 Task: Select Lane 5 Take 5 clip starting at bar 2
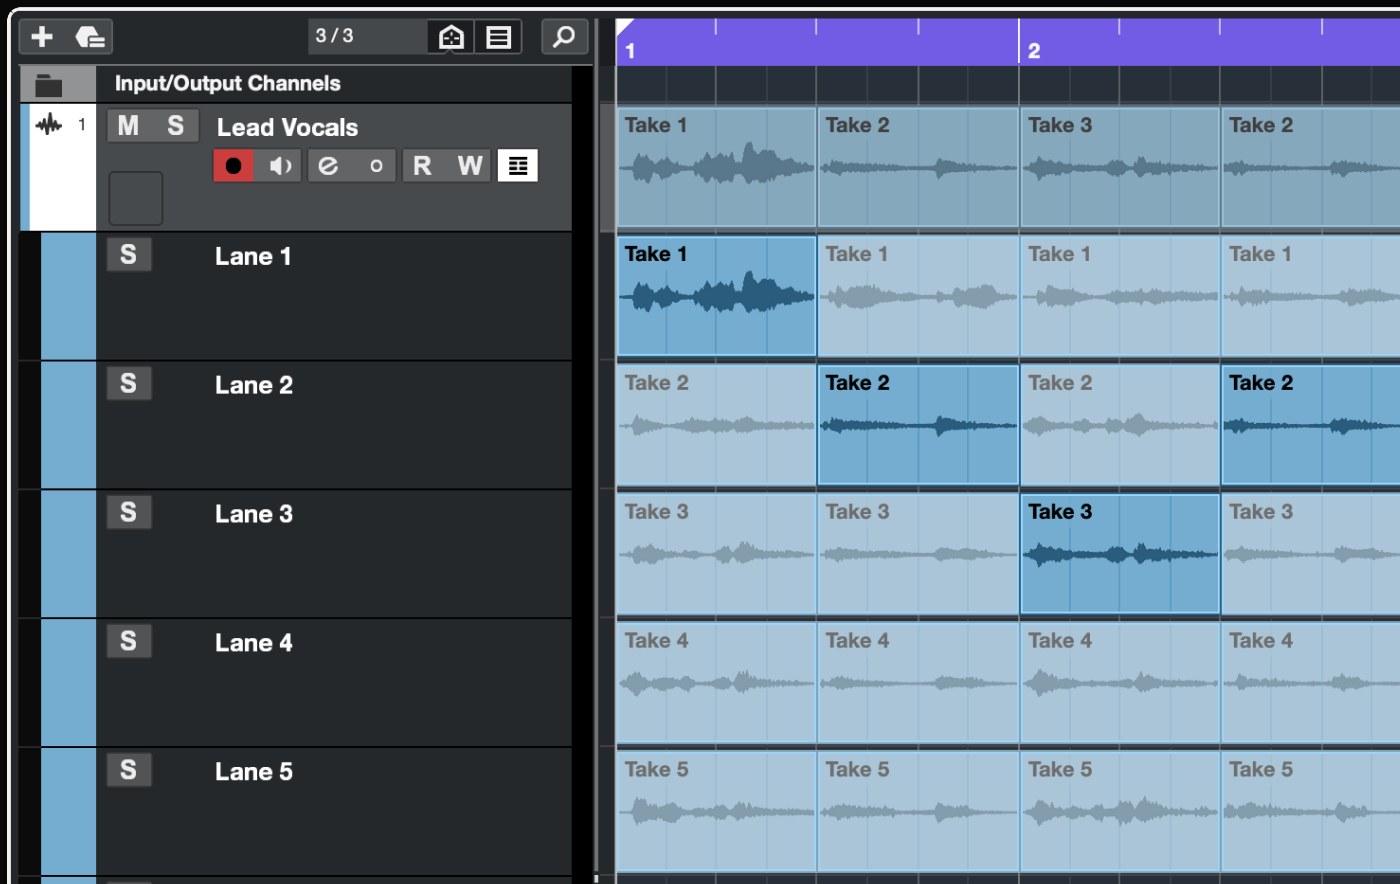[x=1120, y=812]
